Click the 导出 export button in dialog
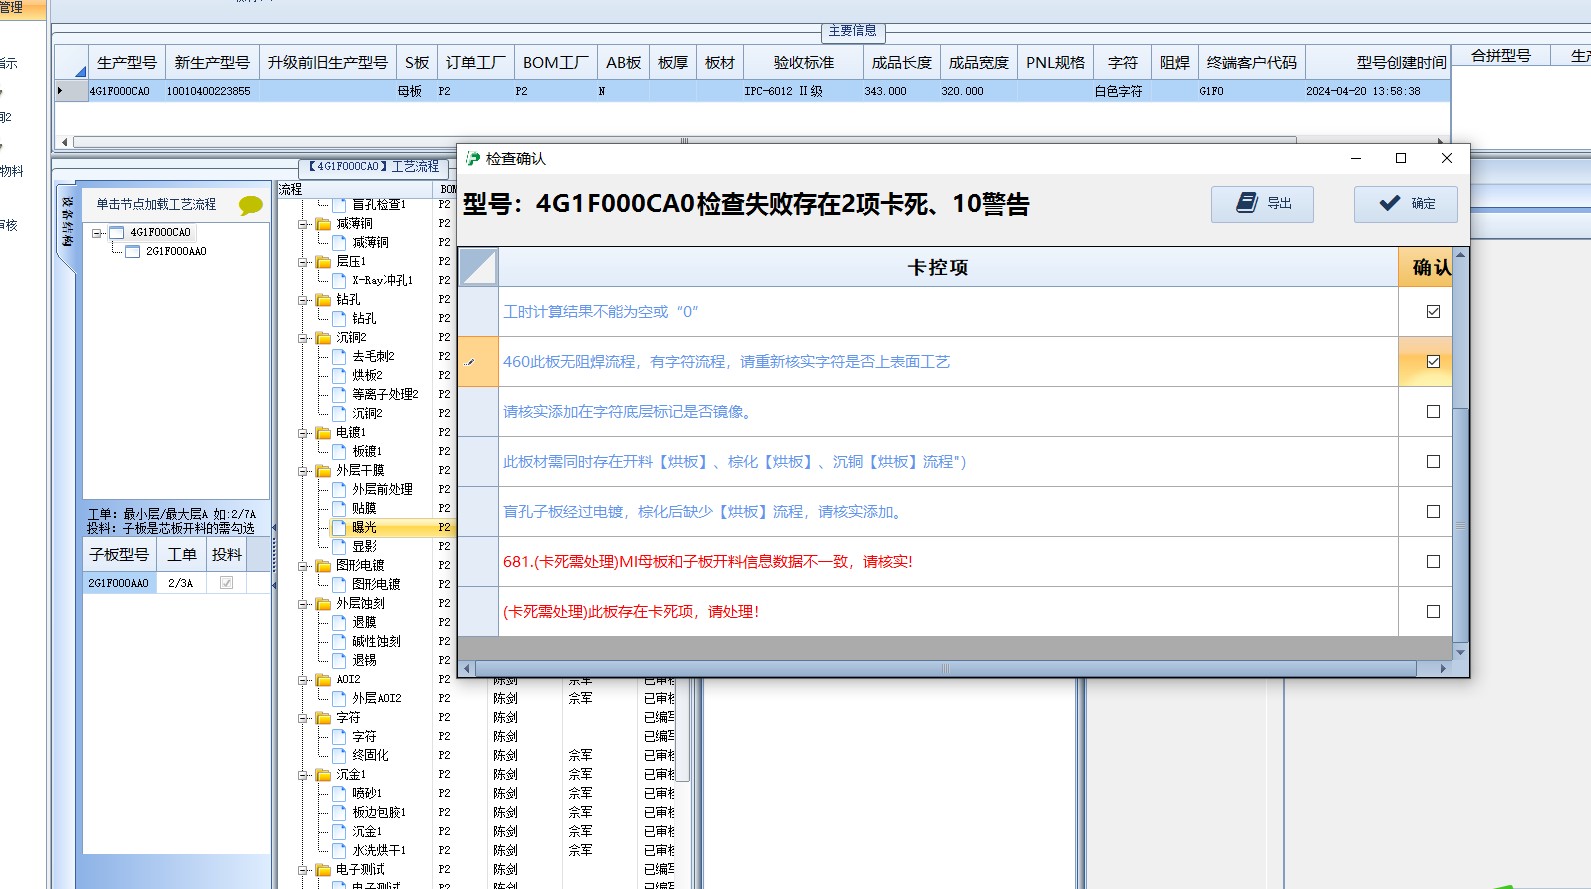 pos(1262,204)
